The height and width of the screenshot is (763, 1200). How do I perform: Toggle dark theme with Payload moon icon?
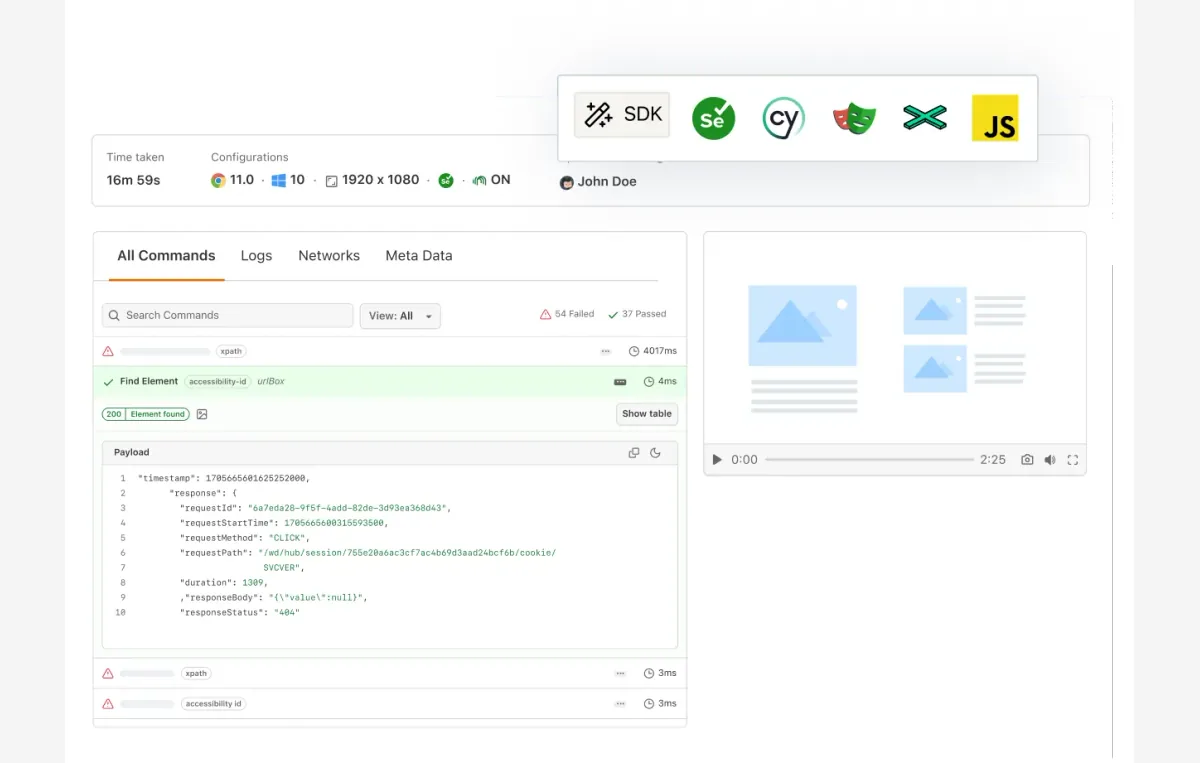click(x=656, y=453)
